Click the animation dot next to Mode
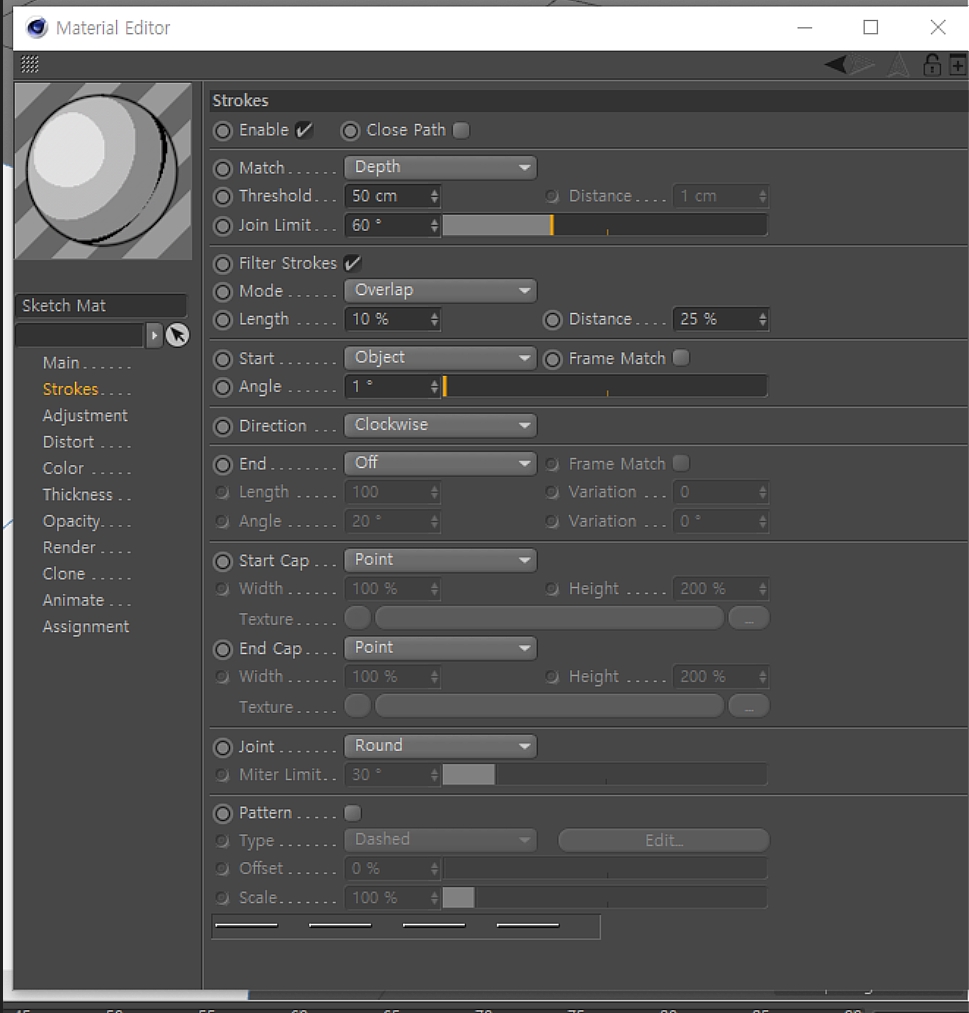The image size is (969, 1013). (223, 292)
